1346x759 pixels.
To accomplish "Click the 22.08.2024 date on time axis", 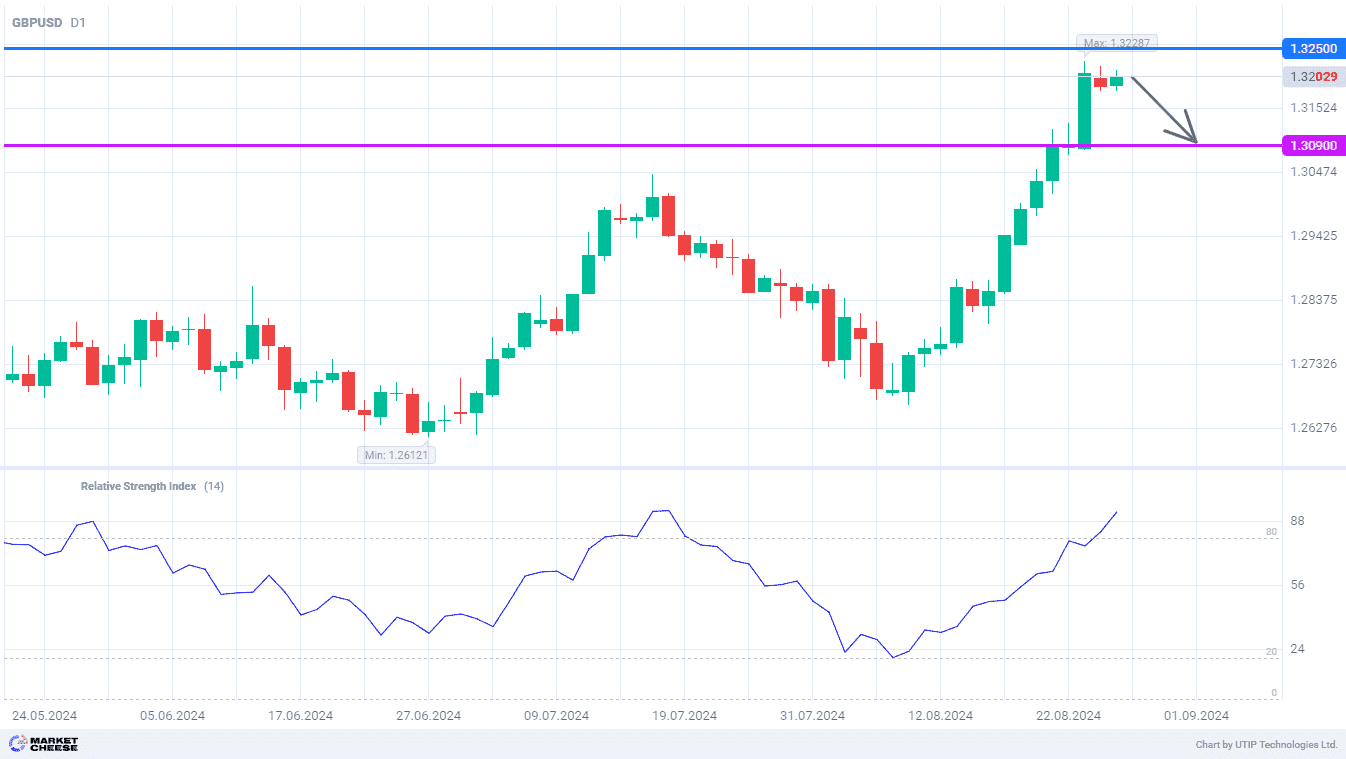I will [1068, 715].
